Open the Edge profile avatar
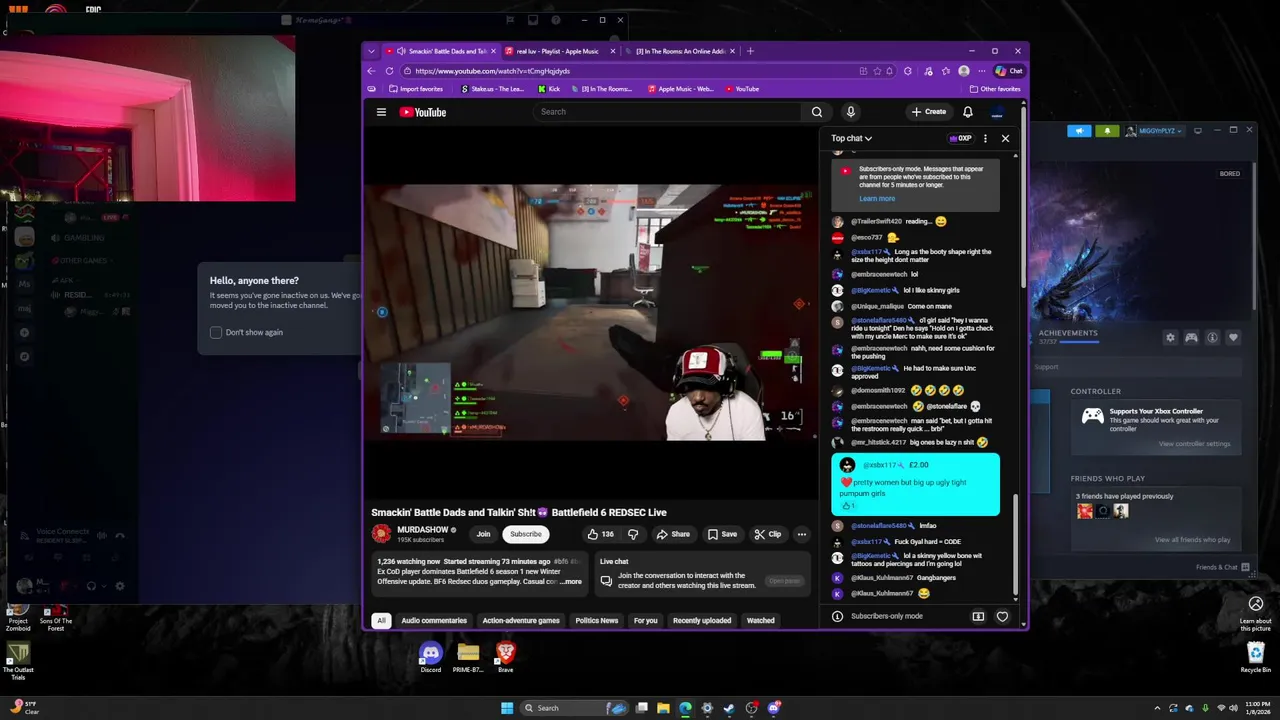This screenshot has height=720, width=1280. coord(963,71)
